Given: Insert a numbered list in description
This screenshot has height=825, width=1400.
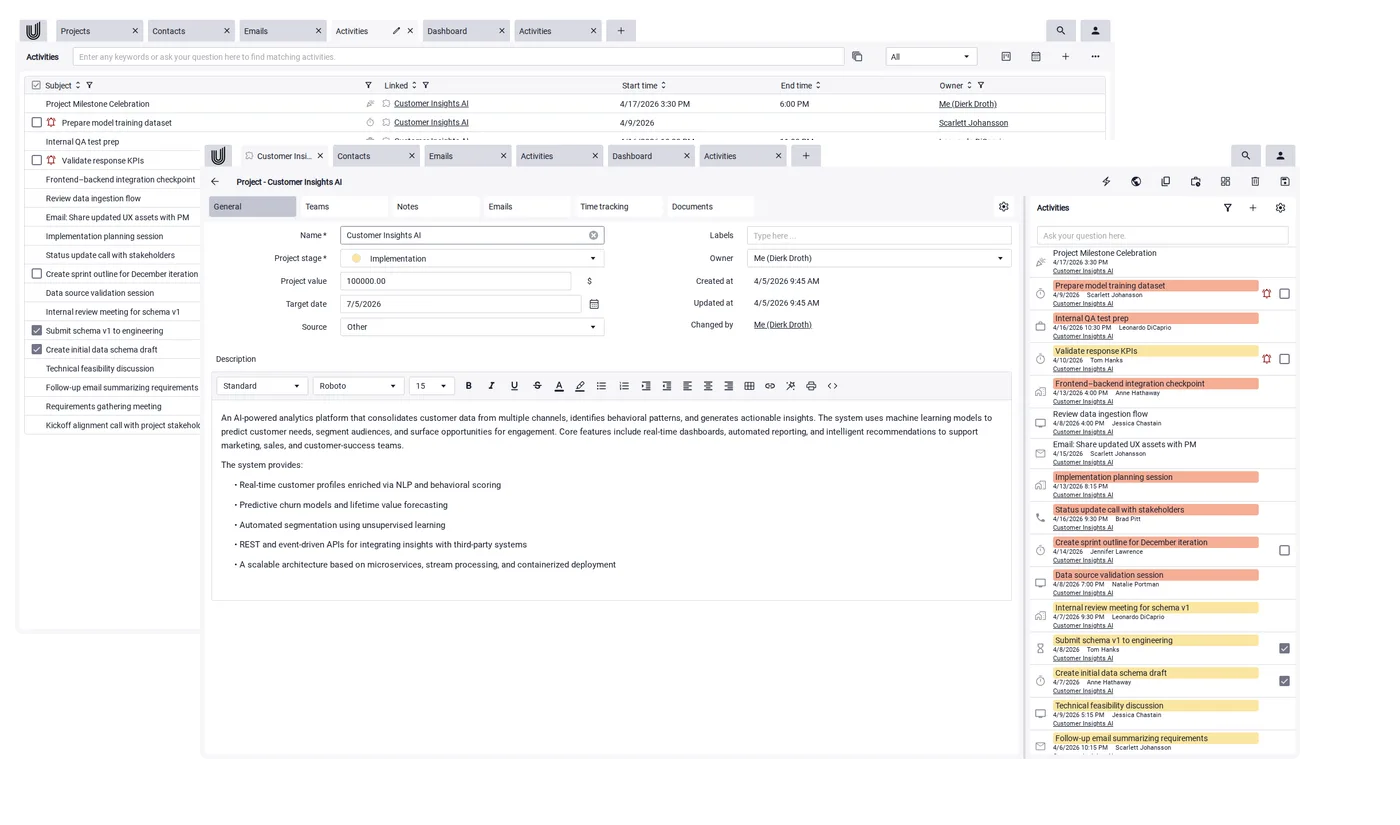Looking at the screenshot, I should point(624,386).
